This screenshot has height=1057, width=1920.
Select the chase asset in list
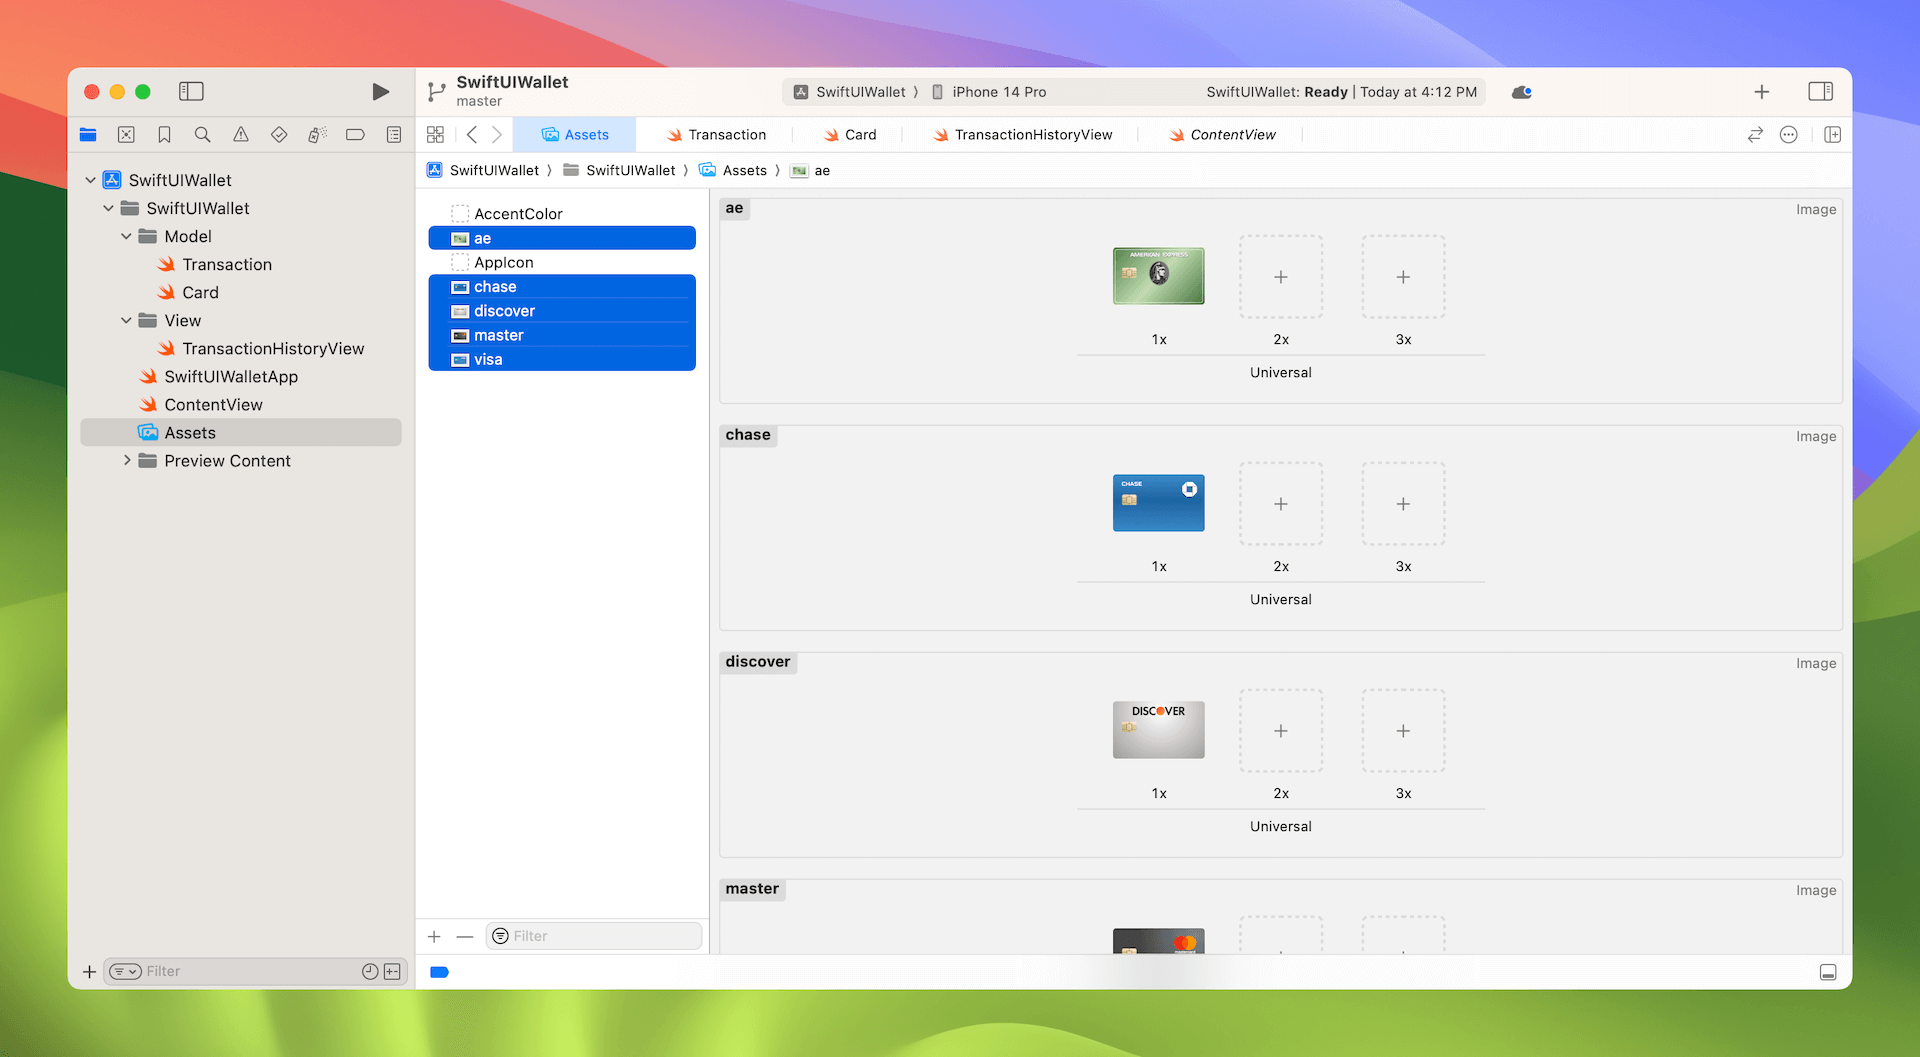coord(562,287)
